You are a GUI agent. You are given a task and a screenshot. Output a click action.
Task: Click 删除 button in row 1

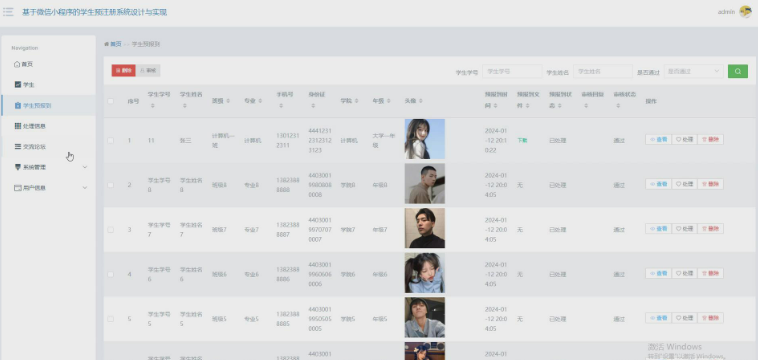tap(711, 140)
